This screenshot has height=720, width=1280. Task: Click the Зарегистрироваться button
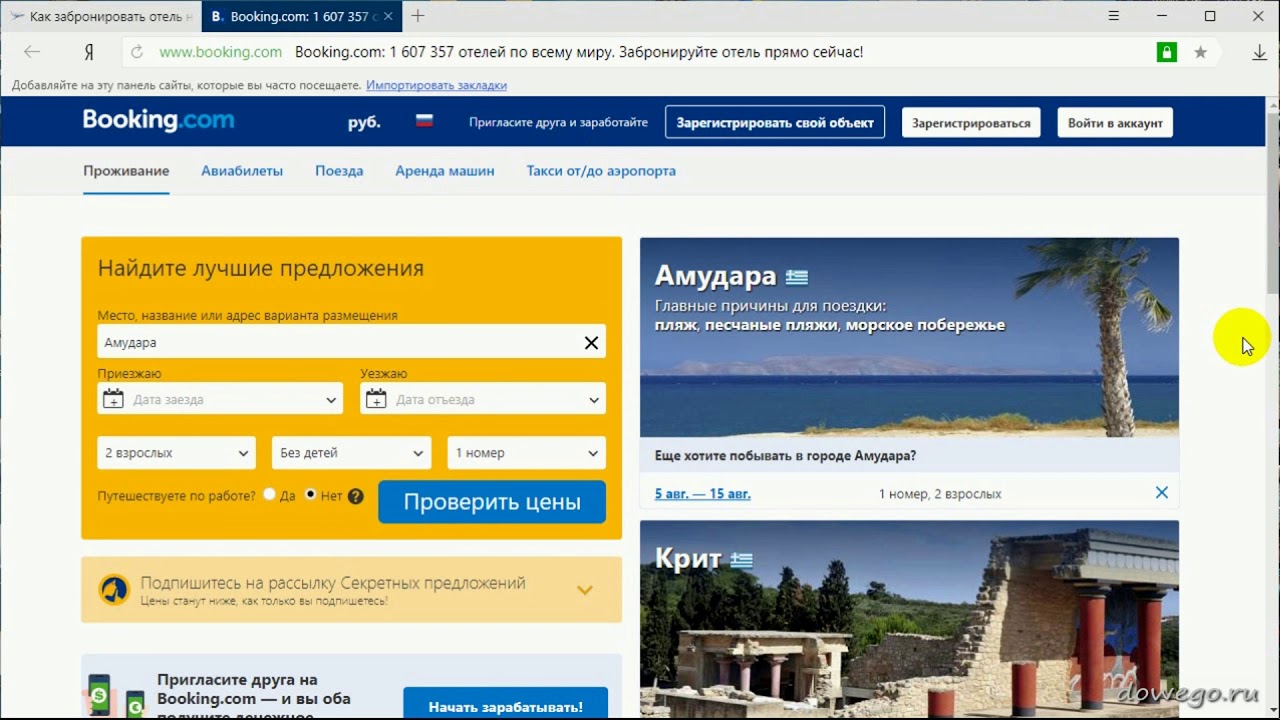point(971,123)
